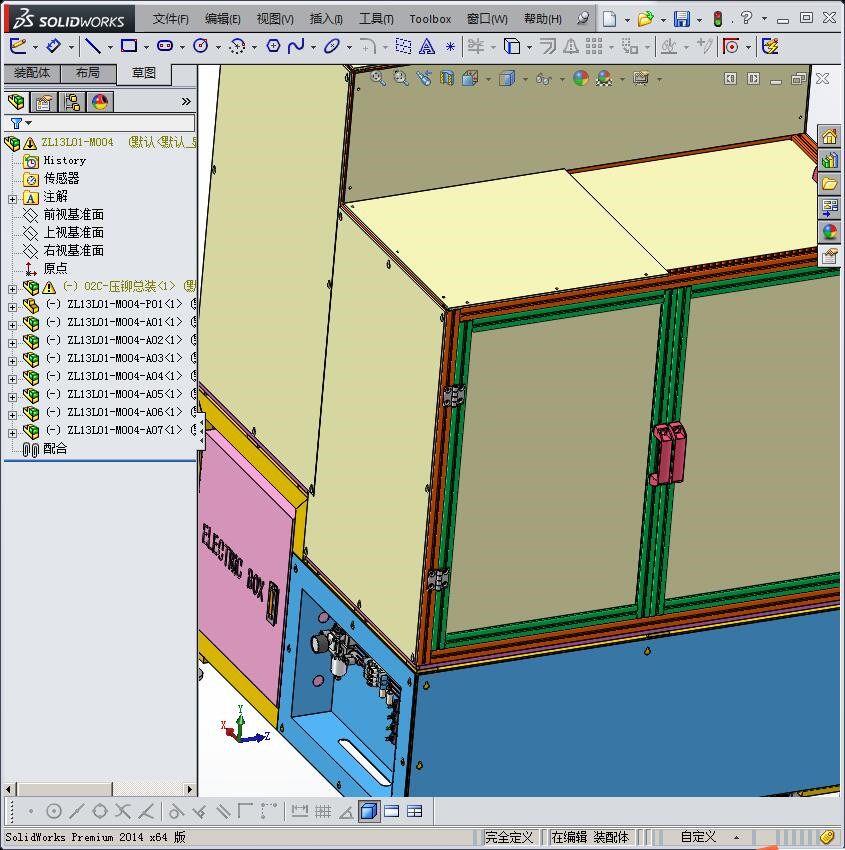Screen dimensions: 845x850
Task: Open the 文件(F) menu
Action: (171, 19)
